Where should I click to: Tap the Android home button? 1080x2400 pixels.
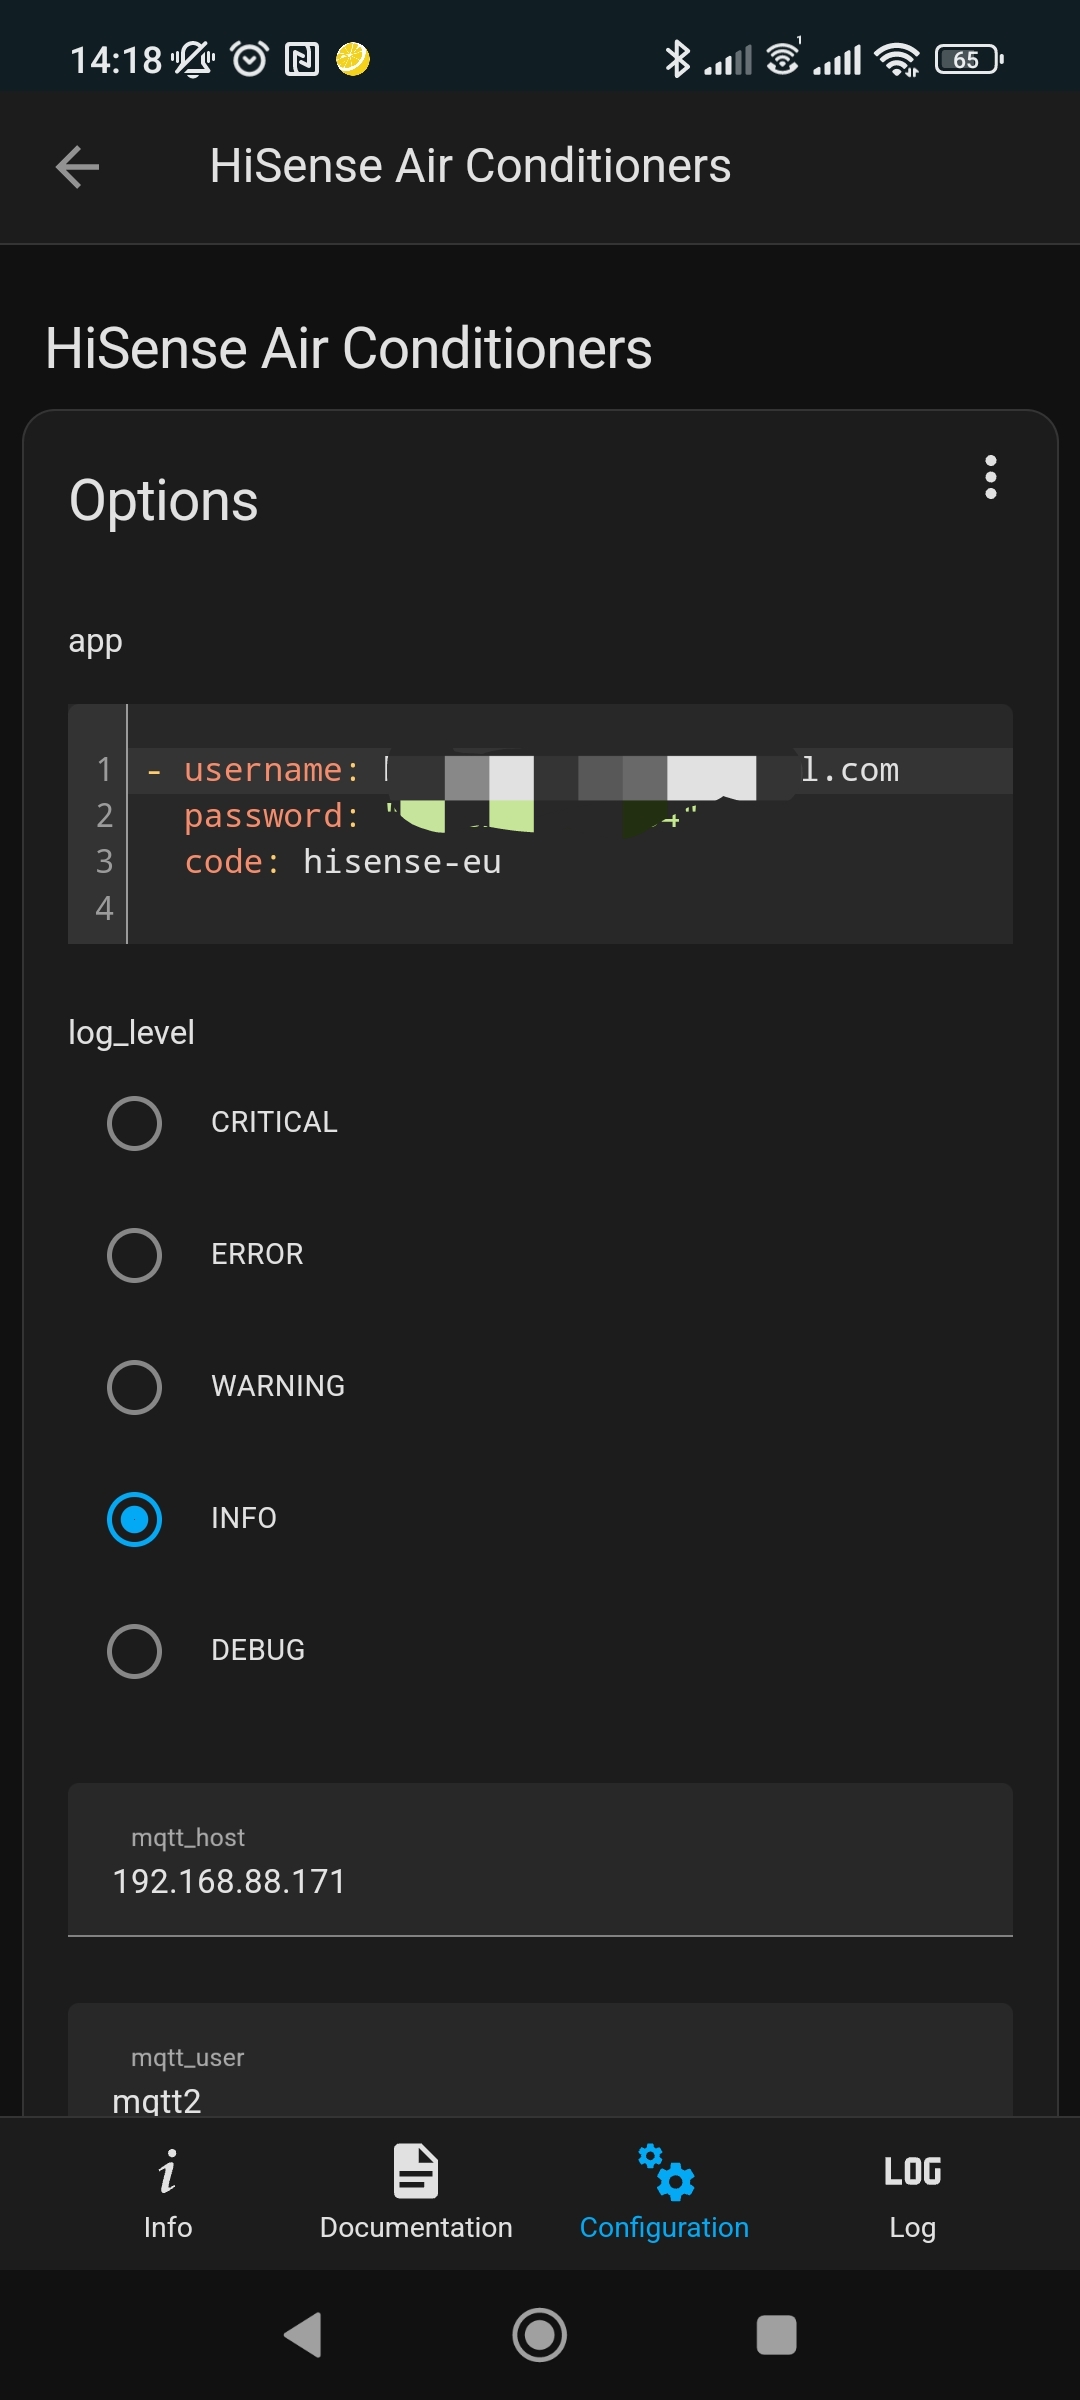[540, 2336]
